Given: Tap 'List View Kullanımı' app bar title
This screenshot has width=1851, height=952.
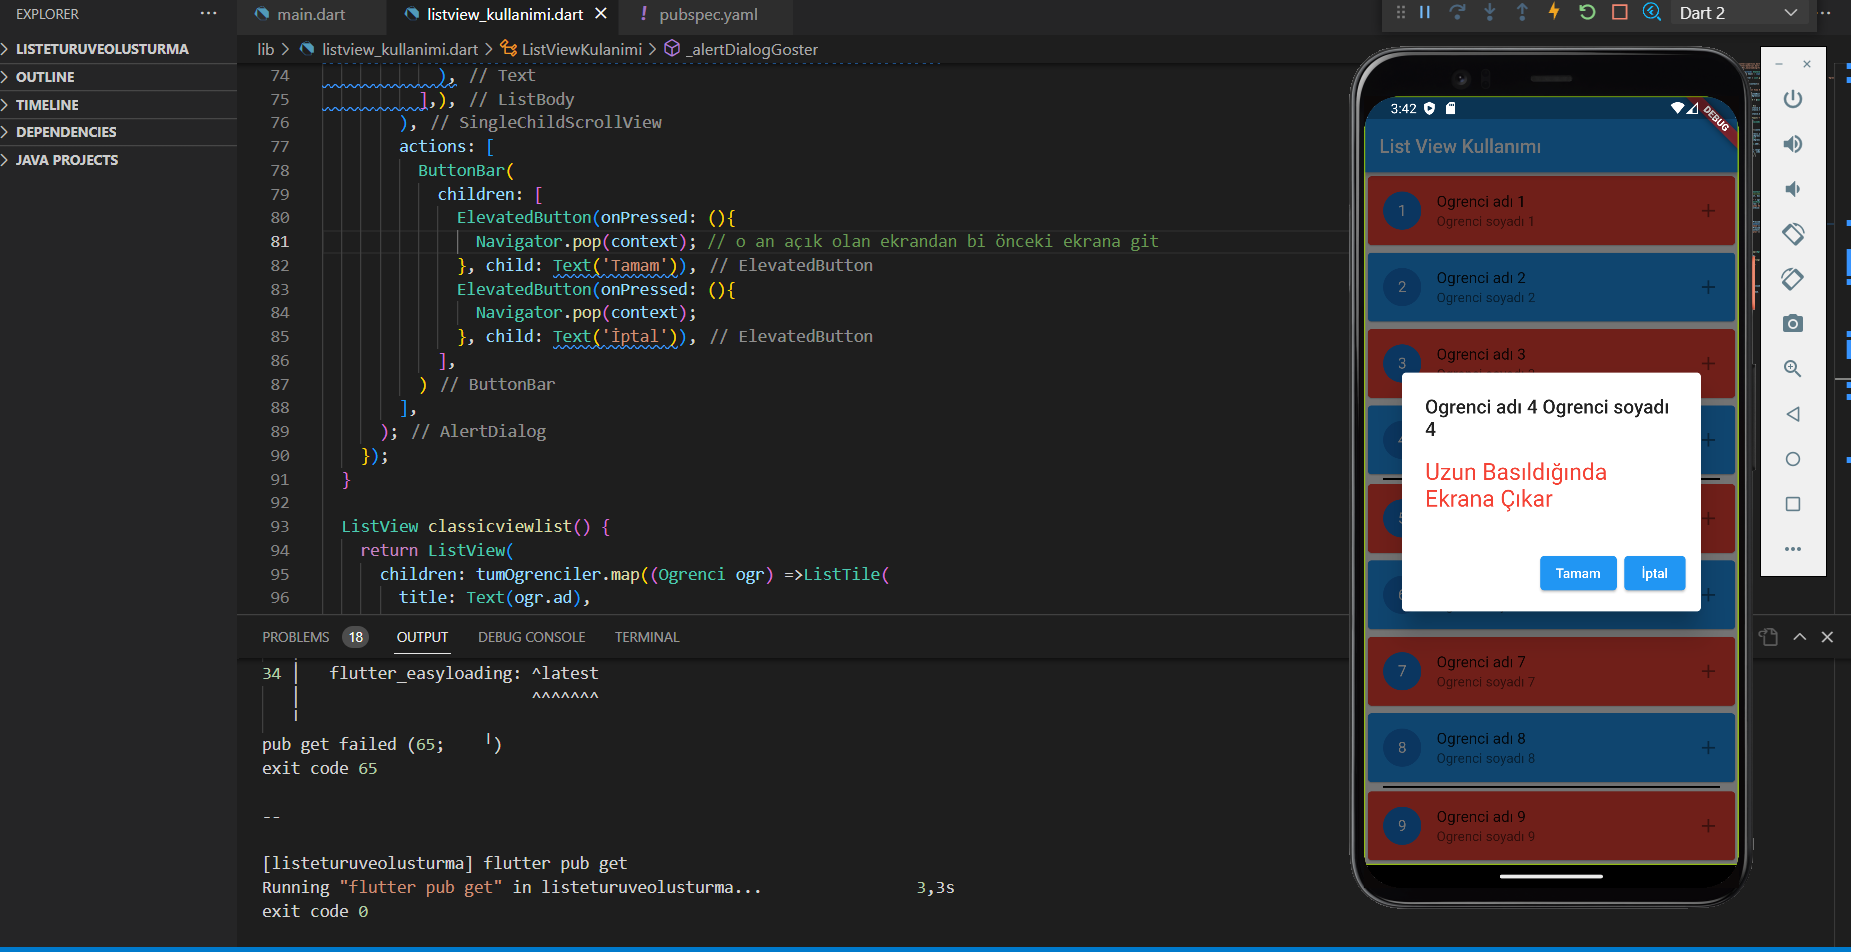Looking at the screenshot, I should point(1460,146).
